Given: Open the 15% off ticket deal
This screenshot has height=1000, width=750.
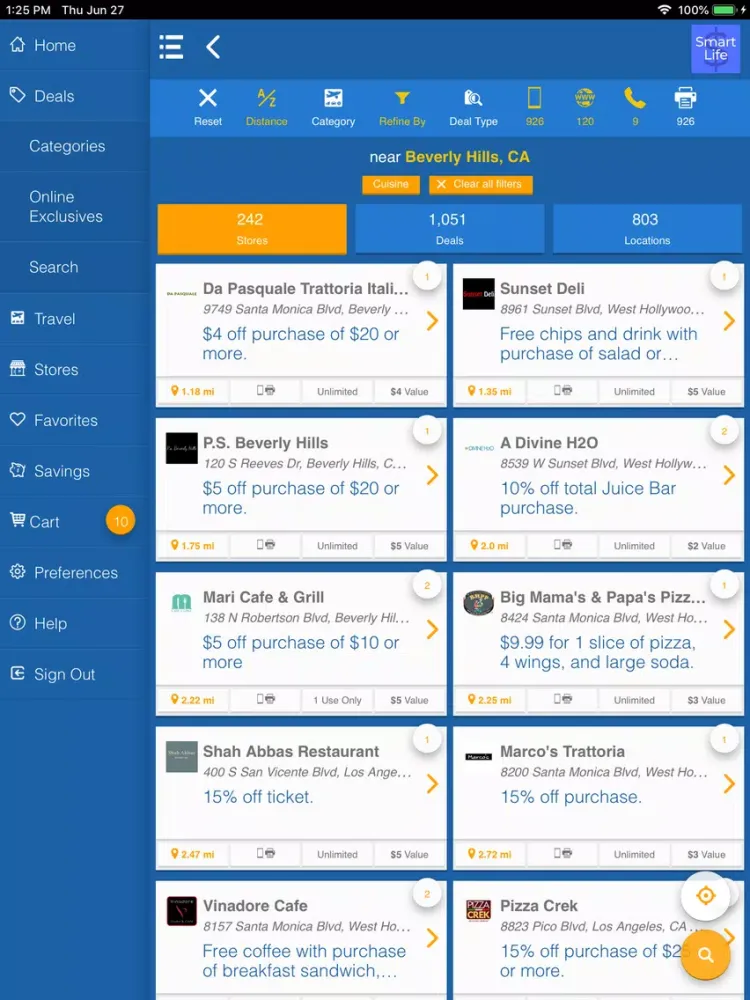Looking at the screenshot, I should tap(258, 797).
